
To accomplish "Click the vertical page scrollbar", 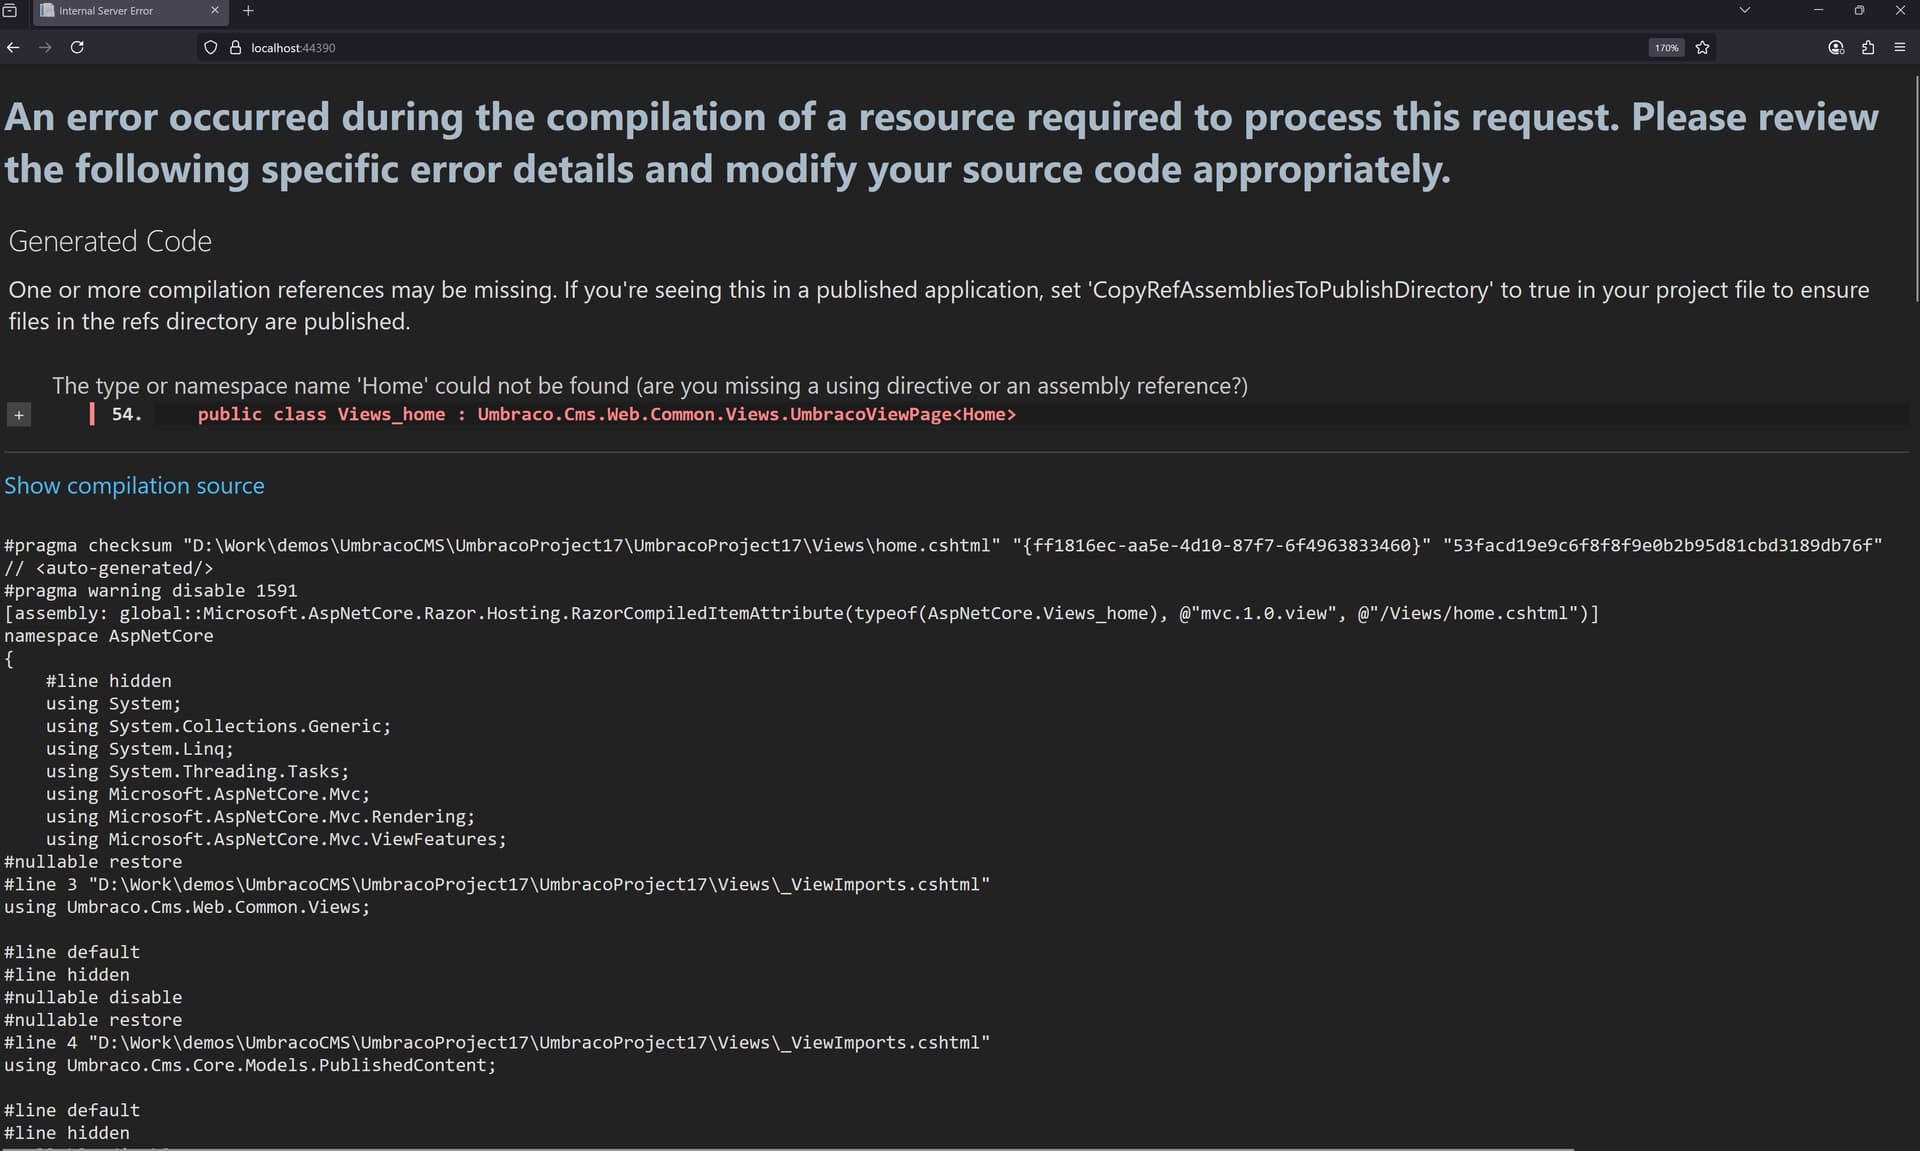I will pos(1915,190).
